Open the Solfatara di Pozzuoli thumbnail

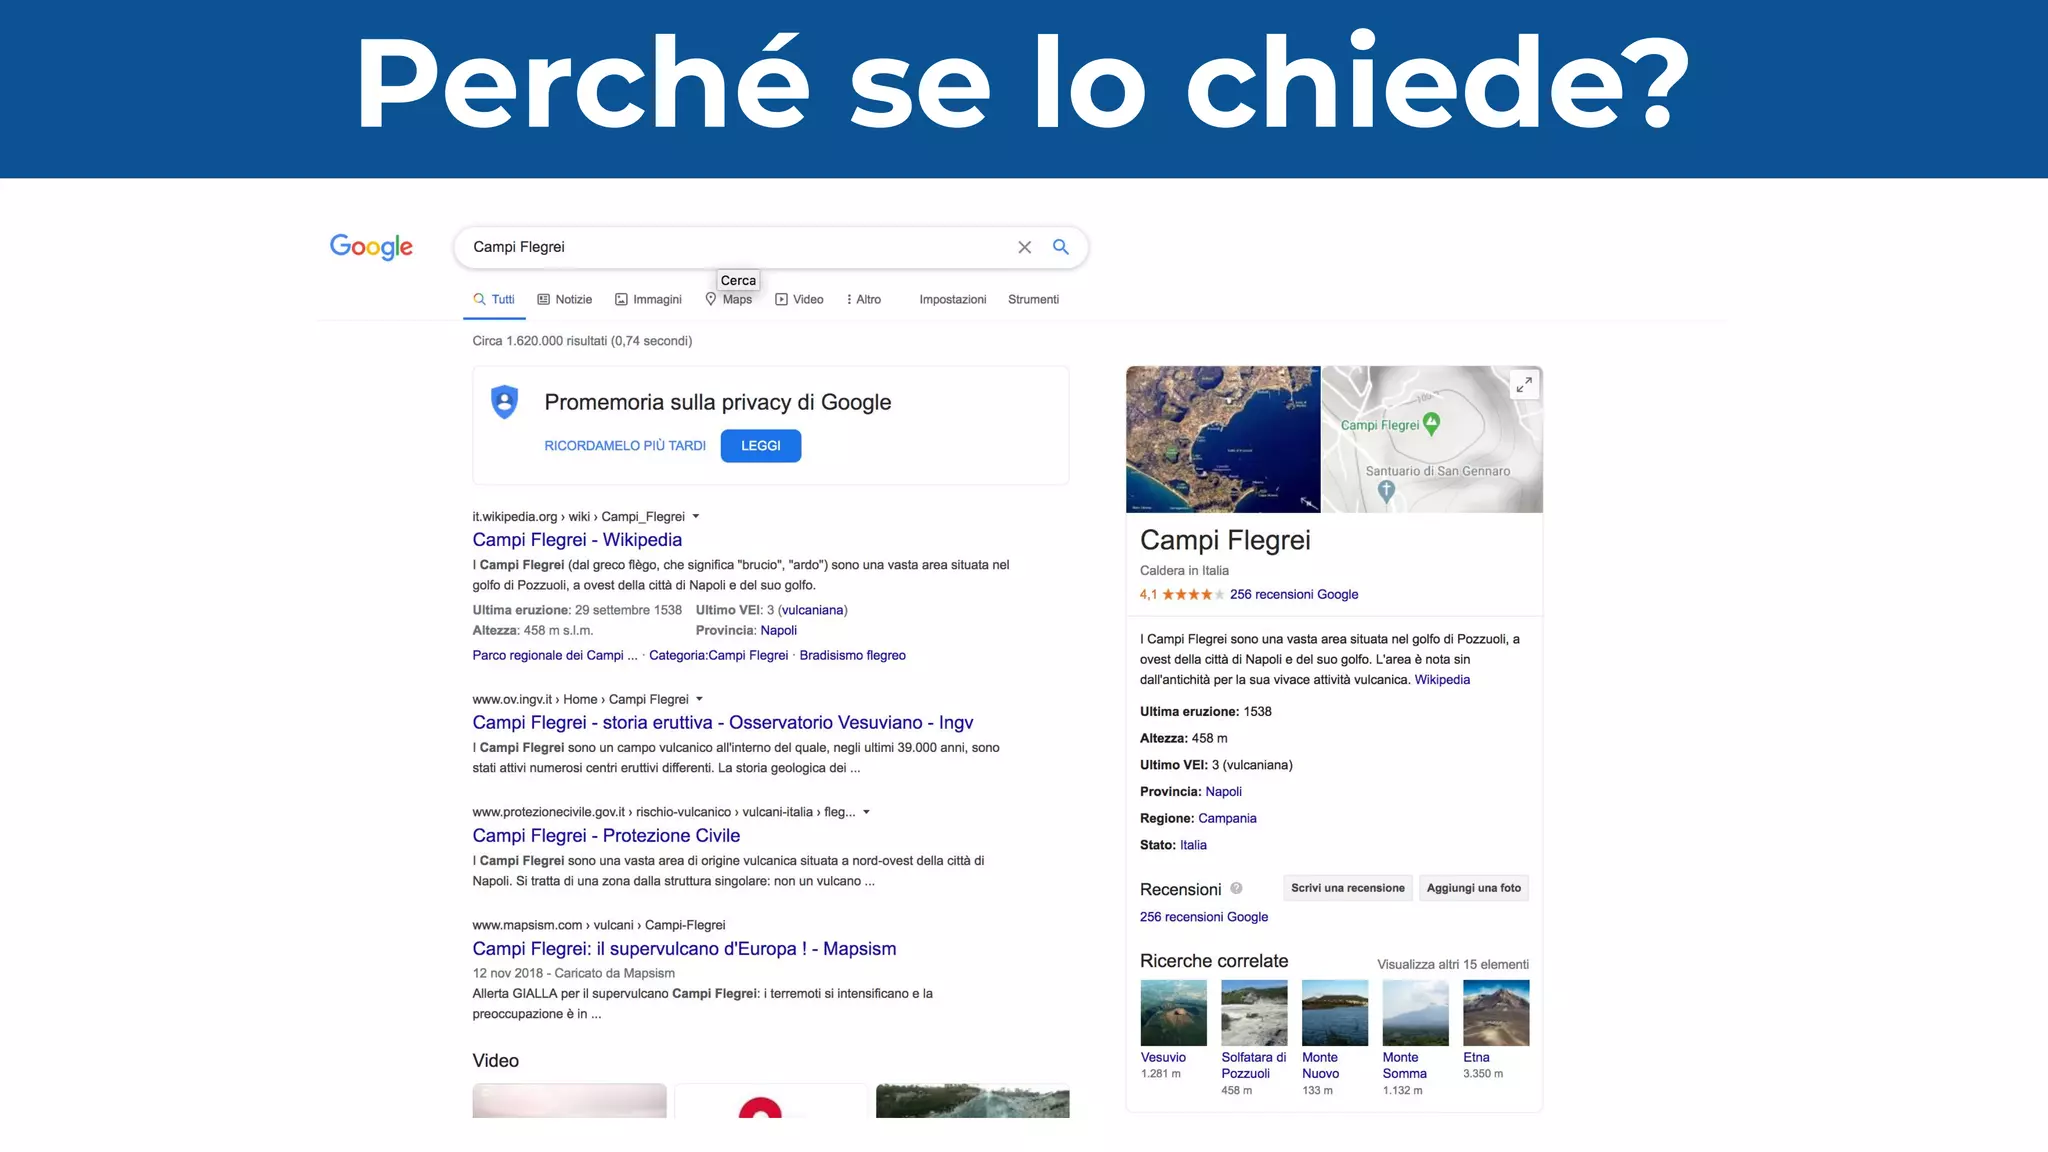1254,1013
